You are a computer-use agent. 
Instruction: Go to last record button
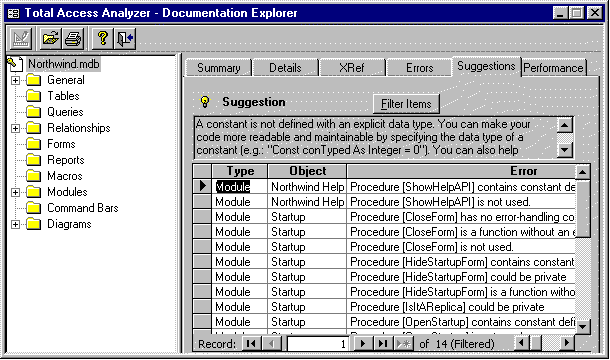[x=383, y=344]
